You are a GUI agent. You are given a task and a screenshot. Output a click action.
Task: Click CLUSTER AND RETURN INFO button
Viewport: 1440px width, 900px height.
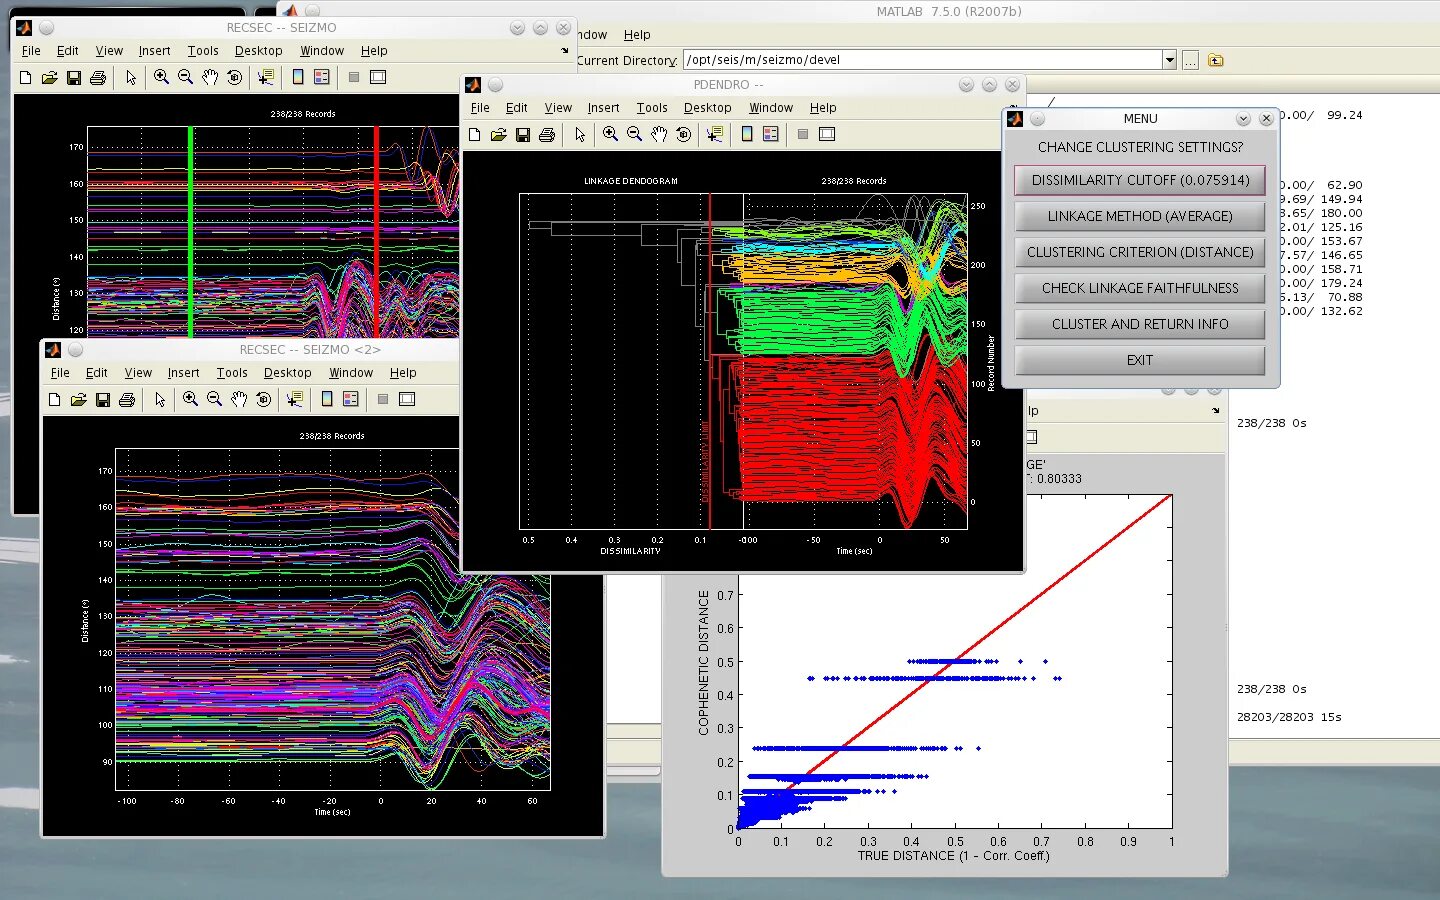[1140, 324]
